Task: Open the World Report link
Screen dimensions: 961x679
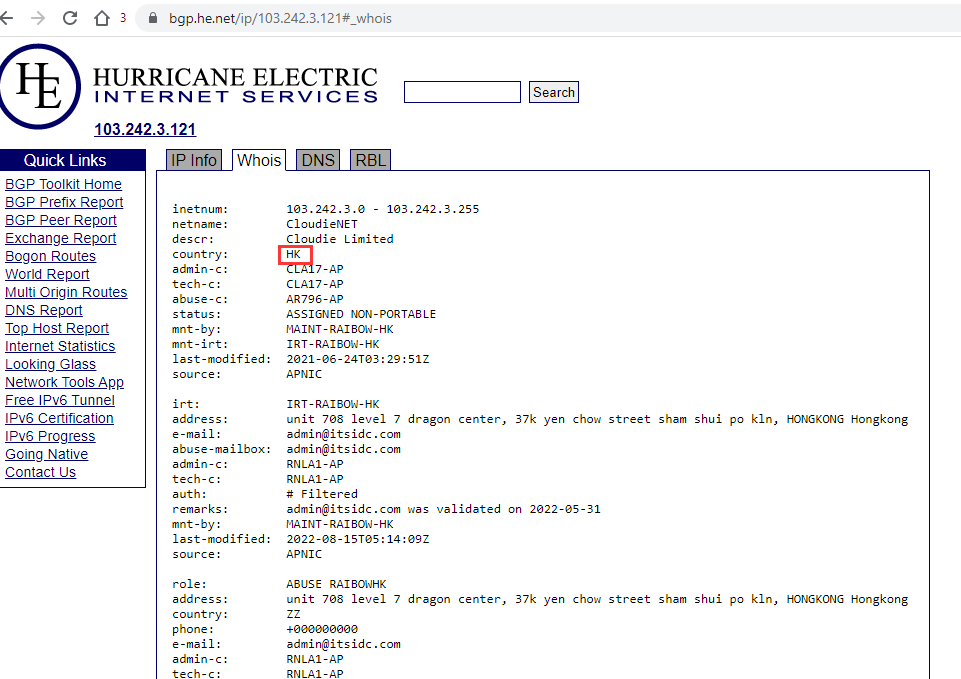Action: [47, 274]
